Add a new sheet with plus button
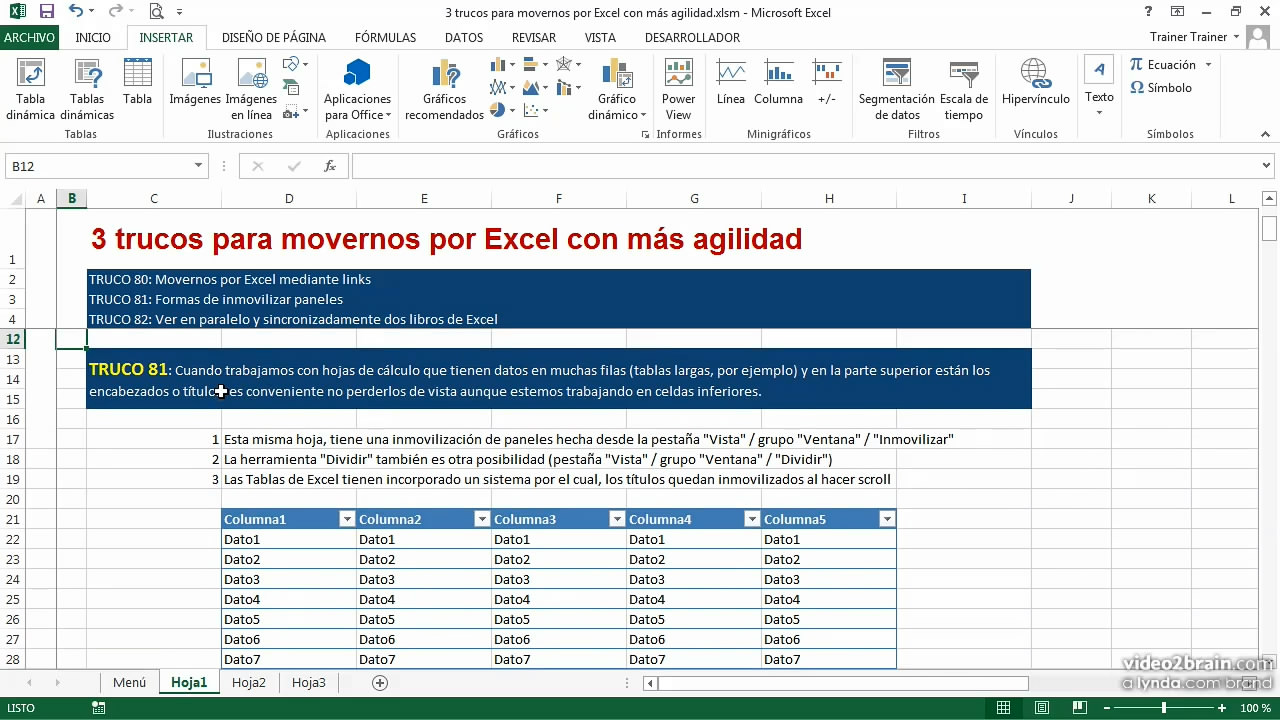 (379, 683)
